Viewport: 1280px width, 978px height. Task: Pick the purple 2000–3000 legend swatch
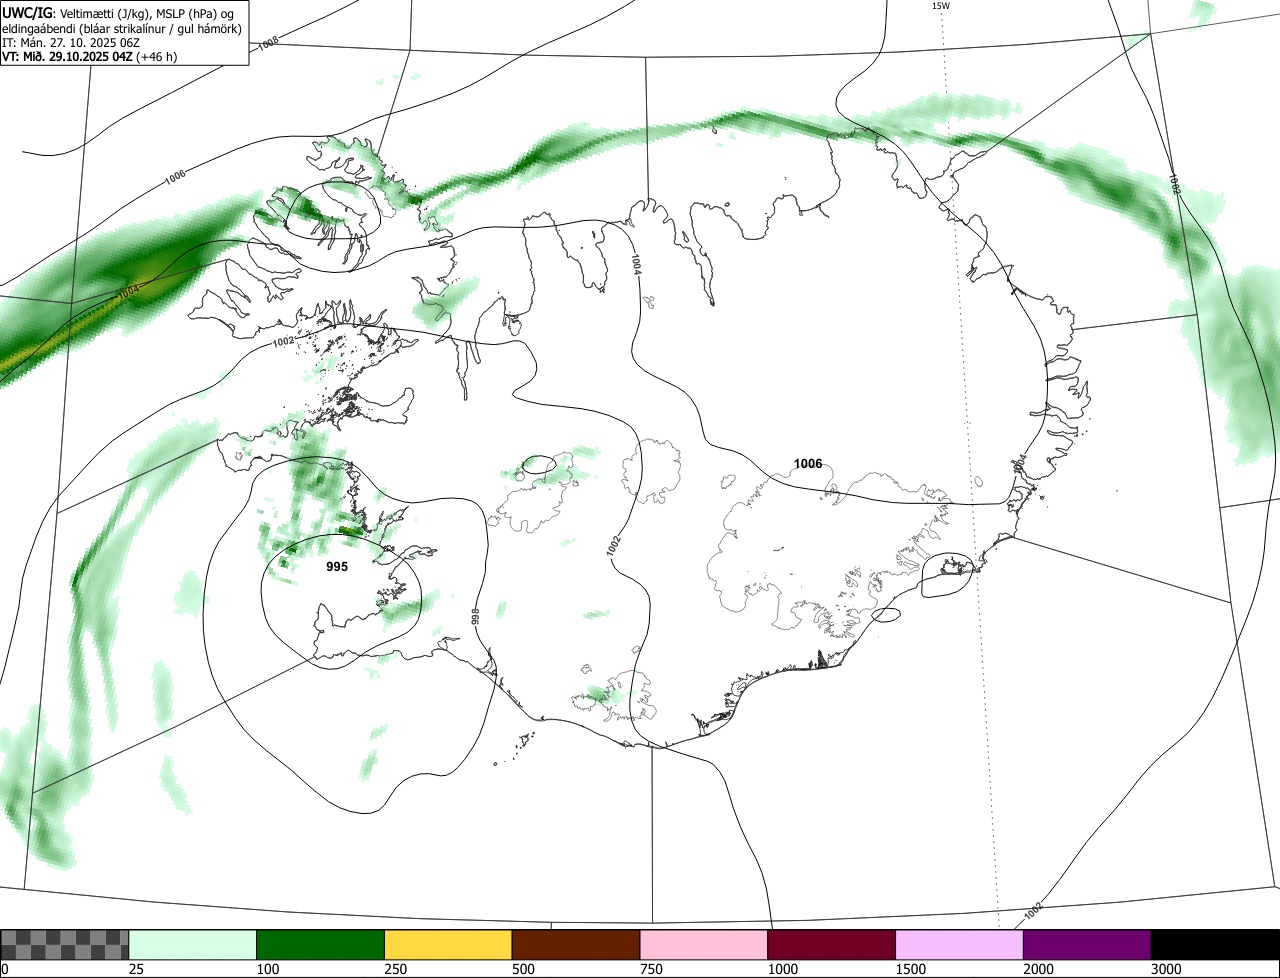pyautogui.click(x=1087, y=945)
